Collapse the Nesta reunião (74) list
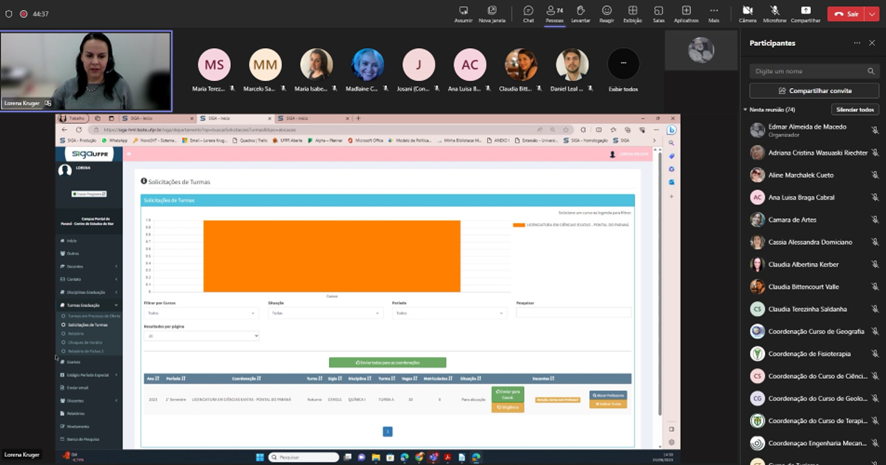This screenshot has height=465, width=886. (745, 109)
